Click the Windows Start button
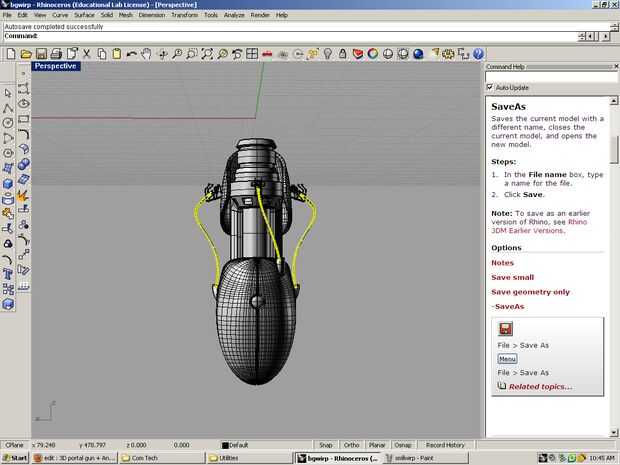 point(15,457)
